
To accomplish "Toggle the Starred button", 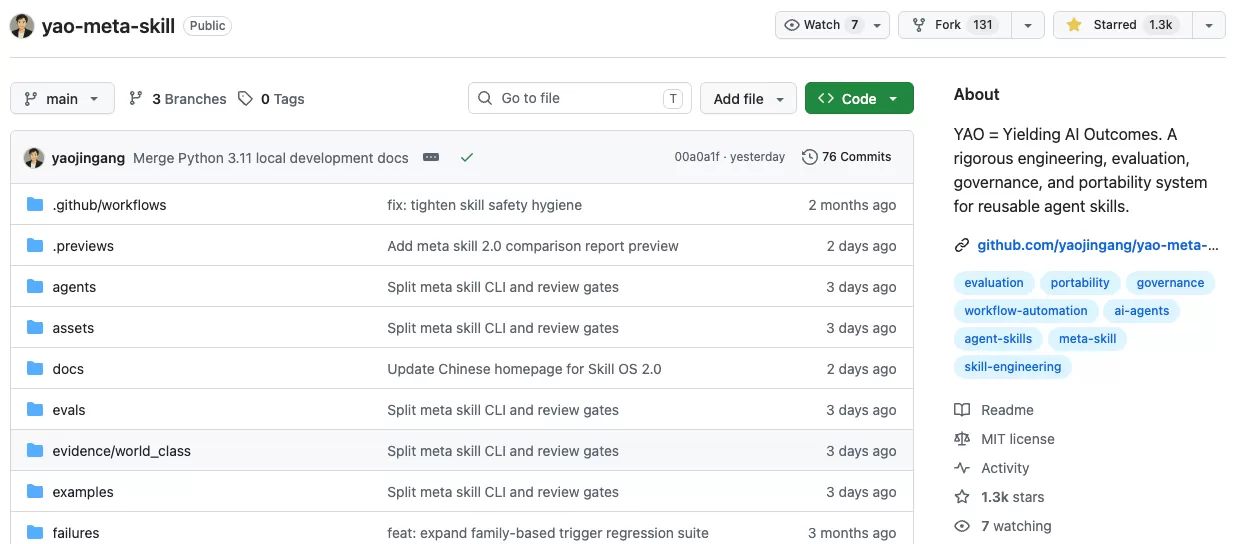I will click(x=1123, y=25).
